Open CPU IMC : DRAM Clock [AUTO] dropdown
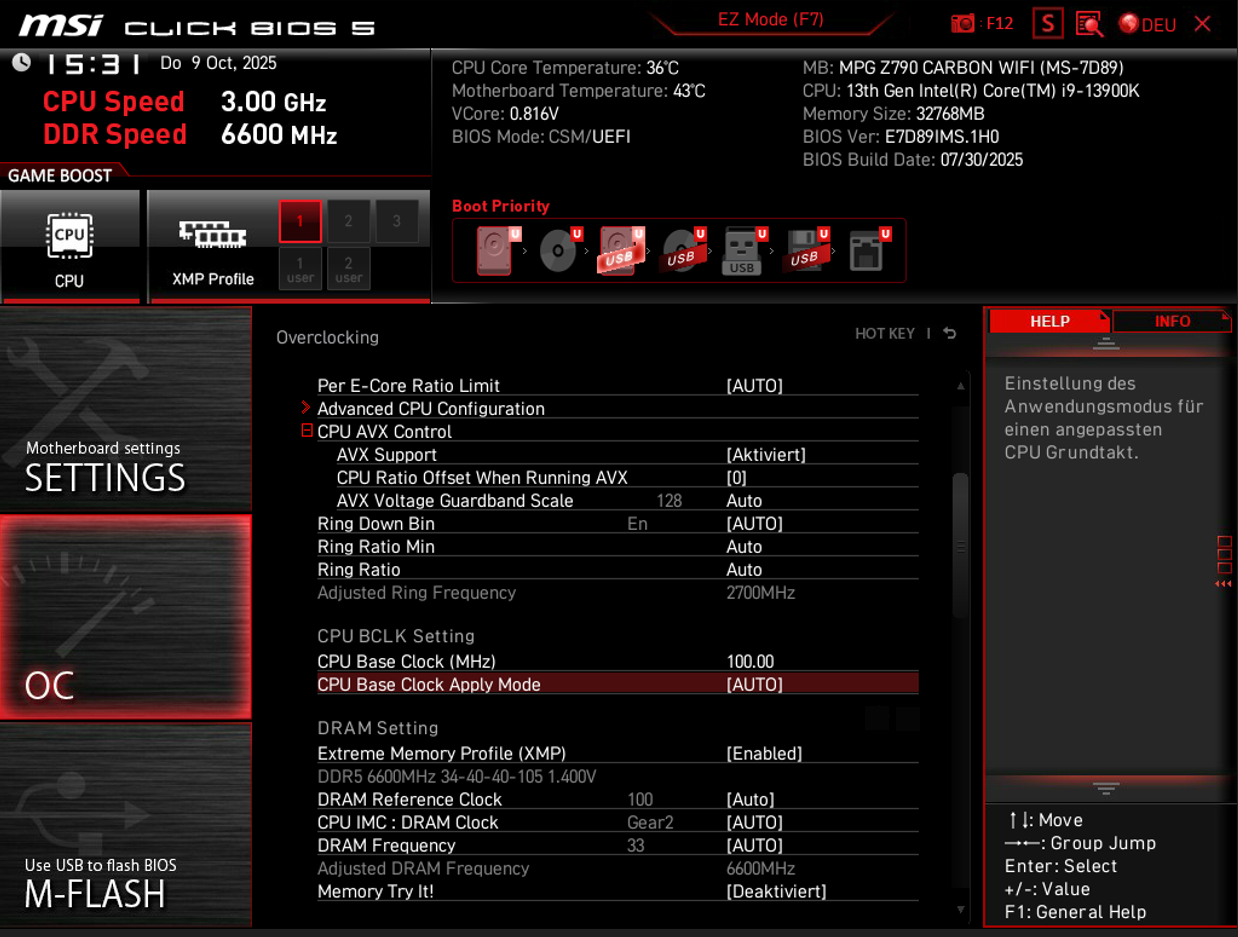Image resolution: width=1238 pixels, height=937 pixels. click(754, 823)
